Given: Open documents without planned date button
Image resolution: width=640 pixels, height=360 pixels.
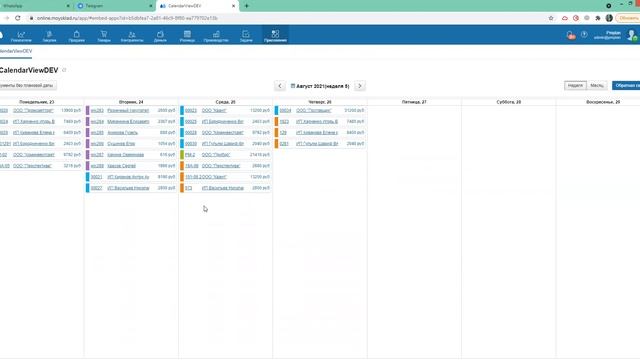Looking at the screenshot, I should (27, 86).
